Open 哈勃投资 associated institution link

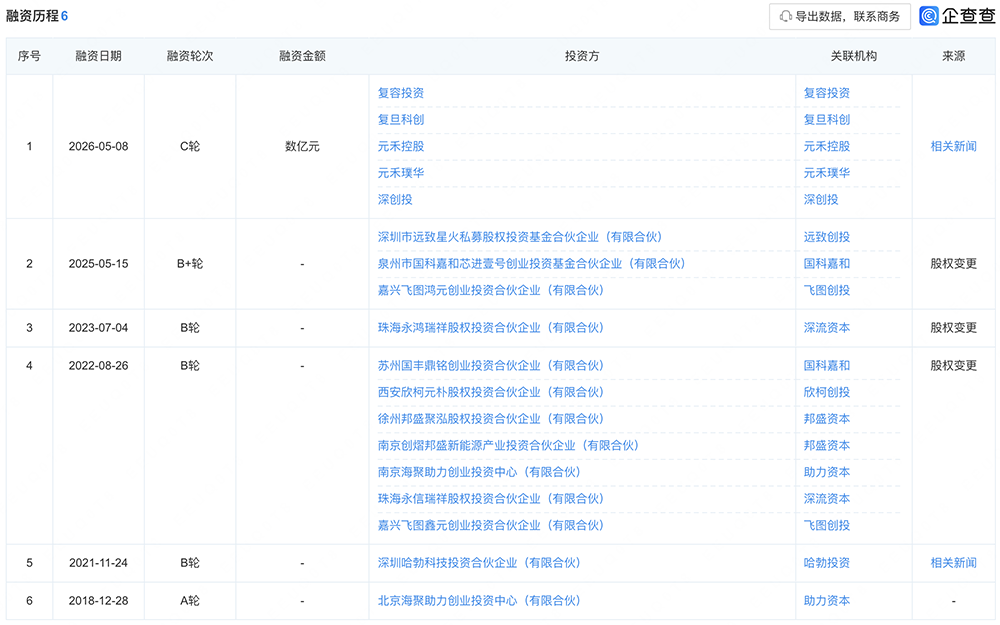click(x=827, y=563)
